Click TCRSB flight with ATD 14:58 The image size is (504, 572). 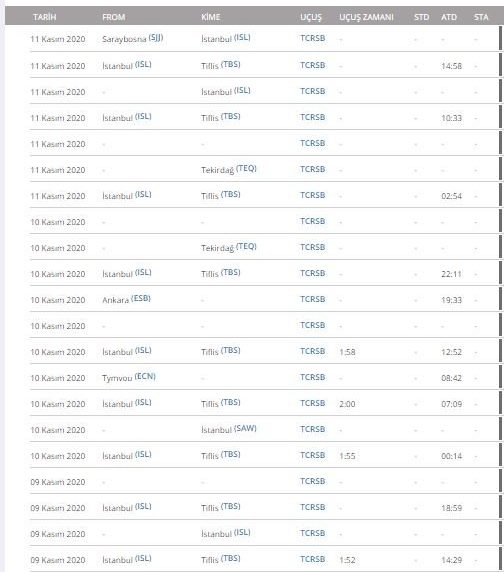313,65
